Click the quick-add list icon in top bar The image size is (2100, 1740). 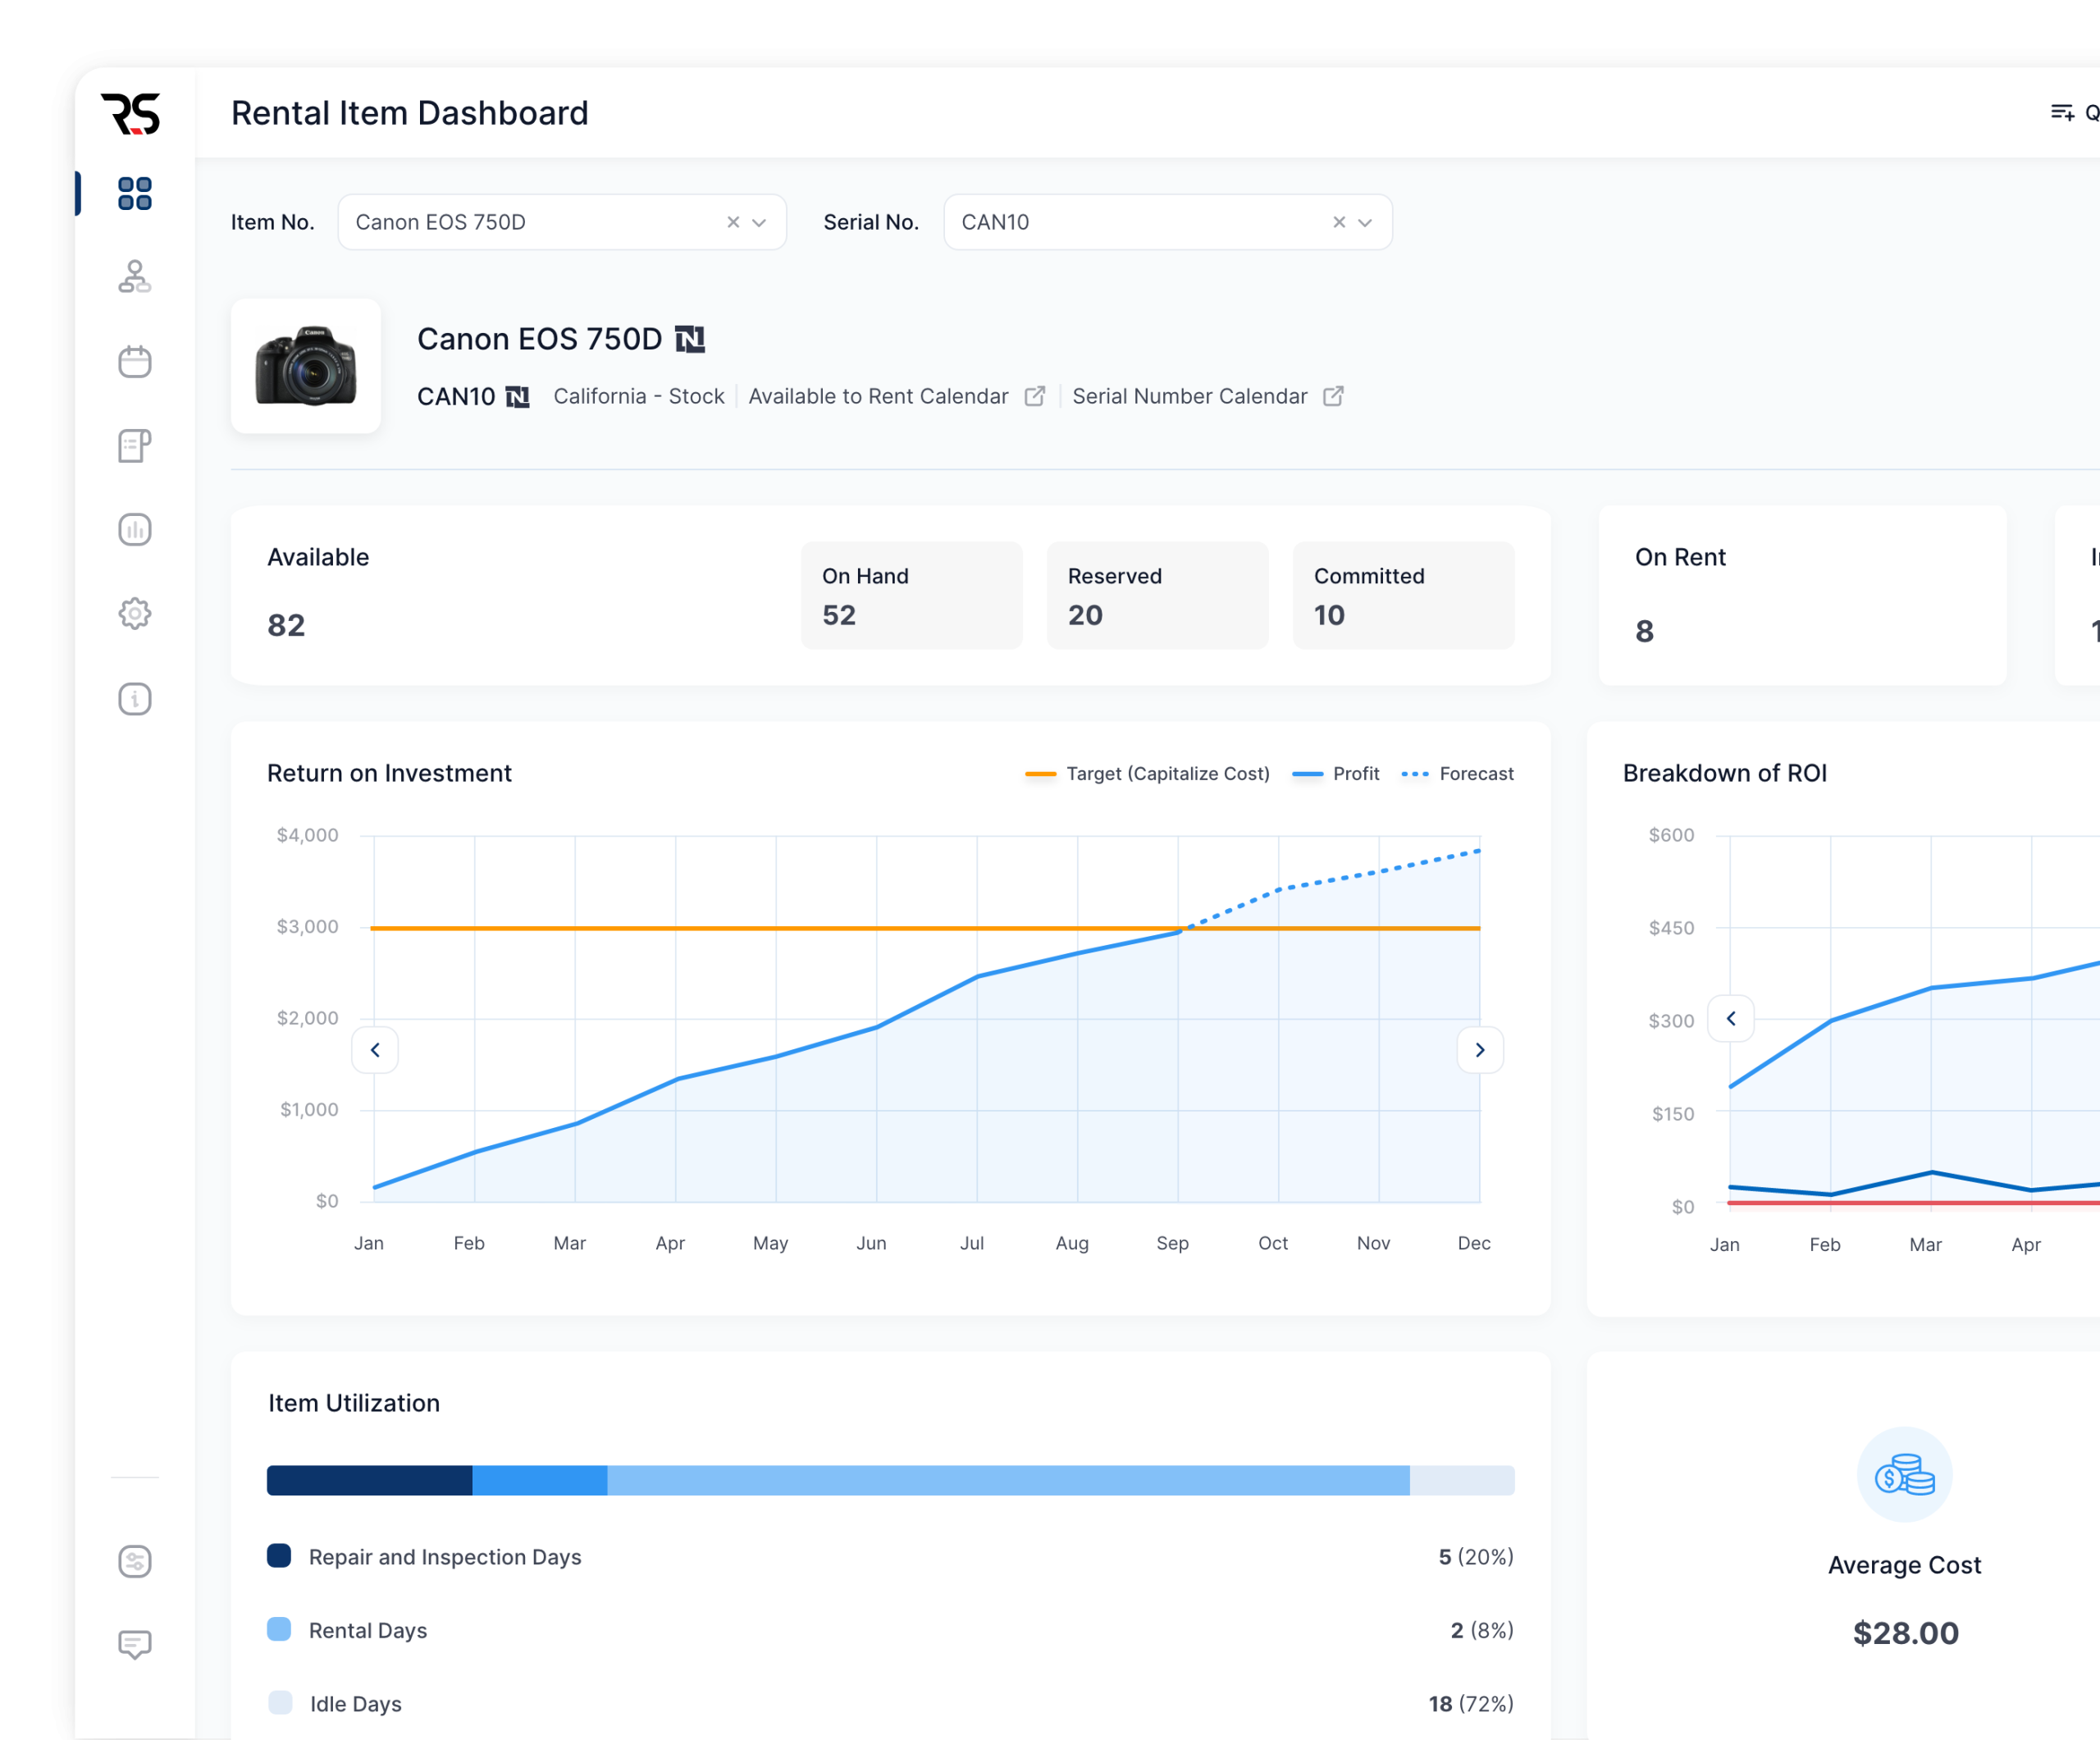click(2062, 112)
